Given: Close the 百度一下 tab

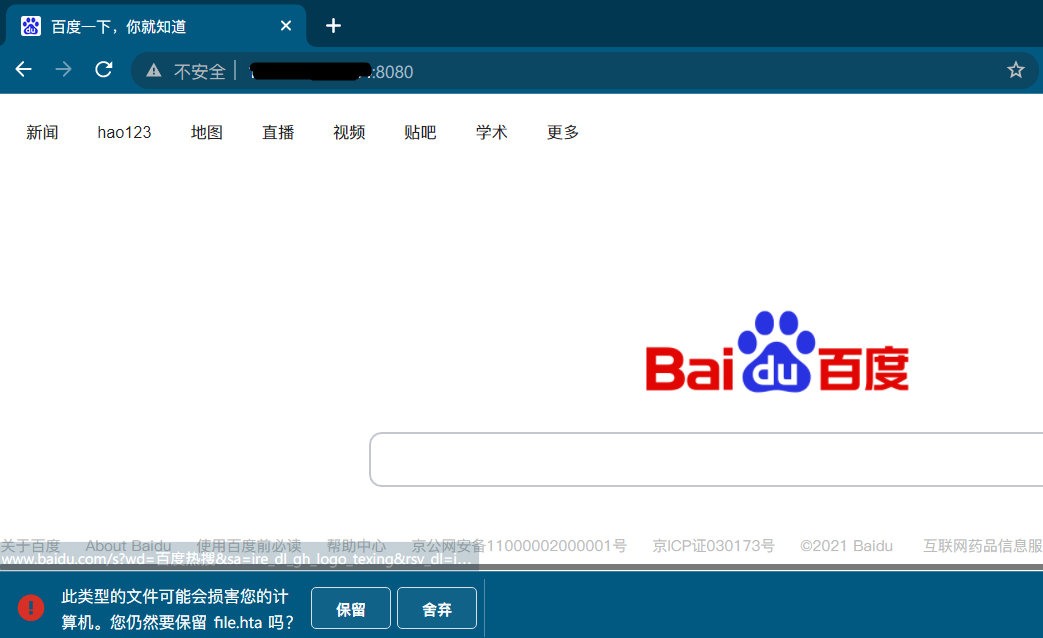Looking at the screenshot, I should pyautogui.click(x=286, y=26).
